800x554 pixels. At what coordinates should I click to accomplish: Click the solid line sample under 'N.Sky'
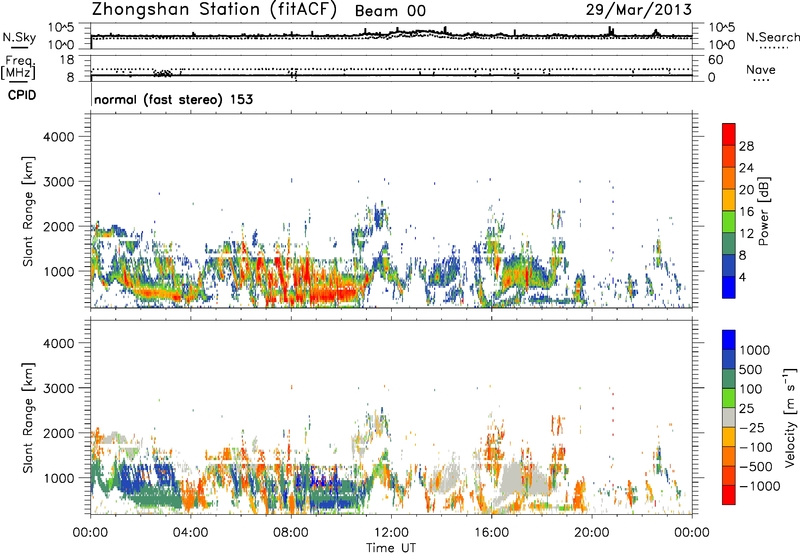click(19, 48)
